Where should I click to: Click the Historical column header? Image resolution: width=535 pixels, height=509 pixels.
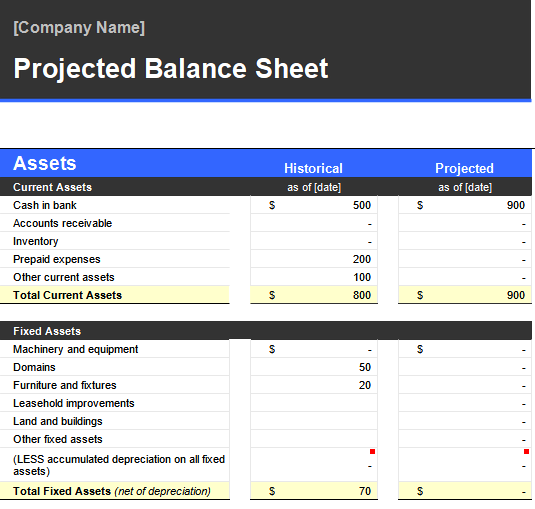313,168
